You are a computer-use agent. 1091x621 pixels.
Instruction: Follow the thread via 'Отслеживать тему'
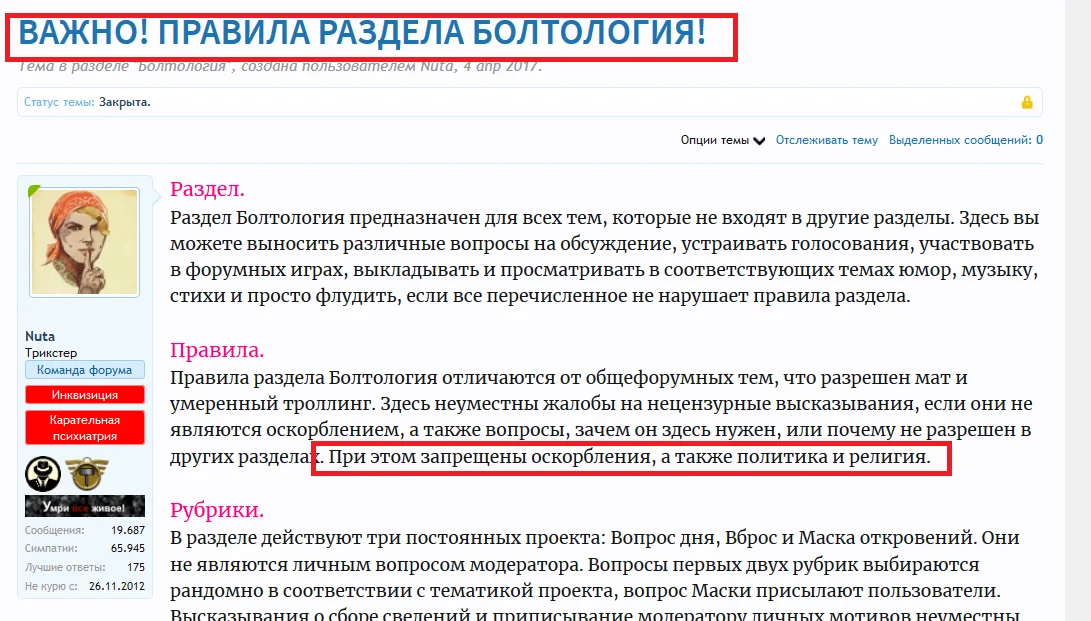tap(826, 139)
